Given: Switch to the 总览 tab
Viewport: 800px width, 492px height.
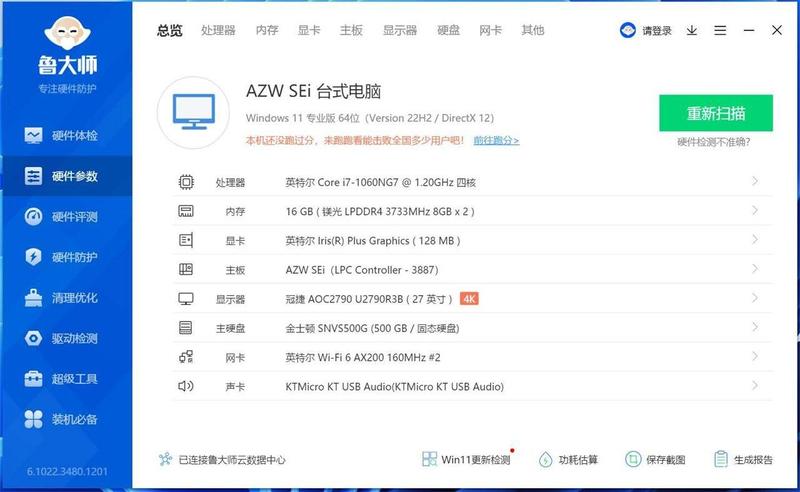Looking at the screenshot, I should (169, 31).
